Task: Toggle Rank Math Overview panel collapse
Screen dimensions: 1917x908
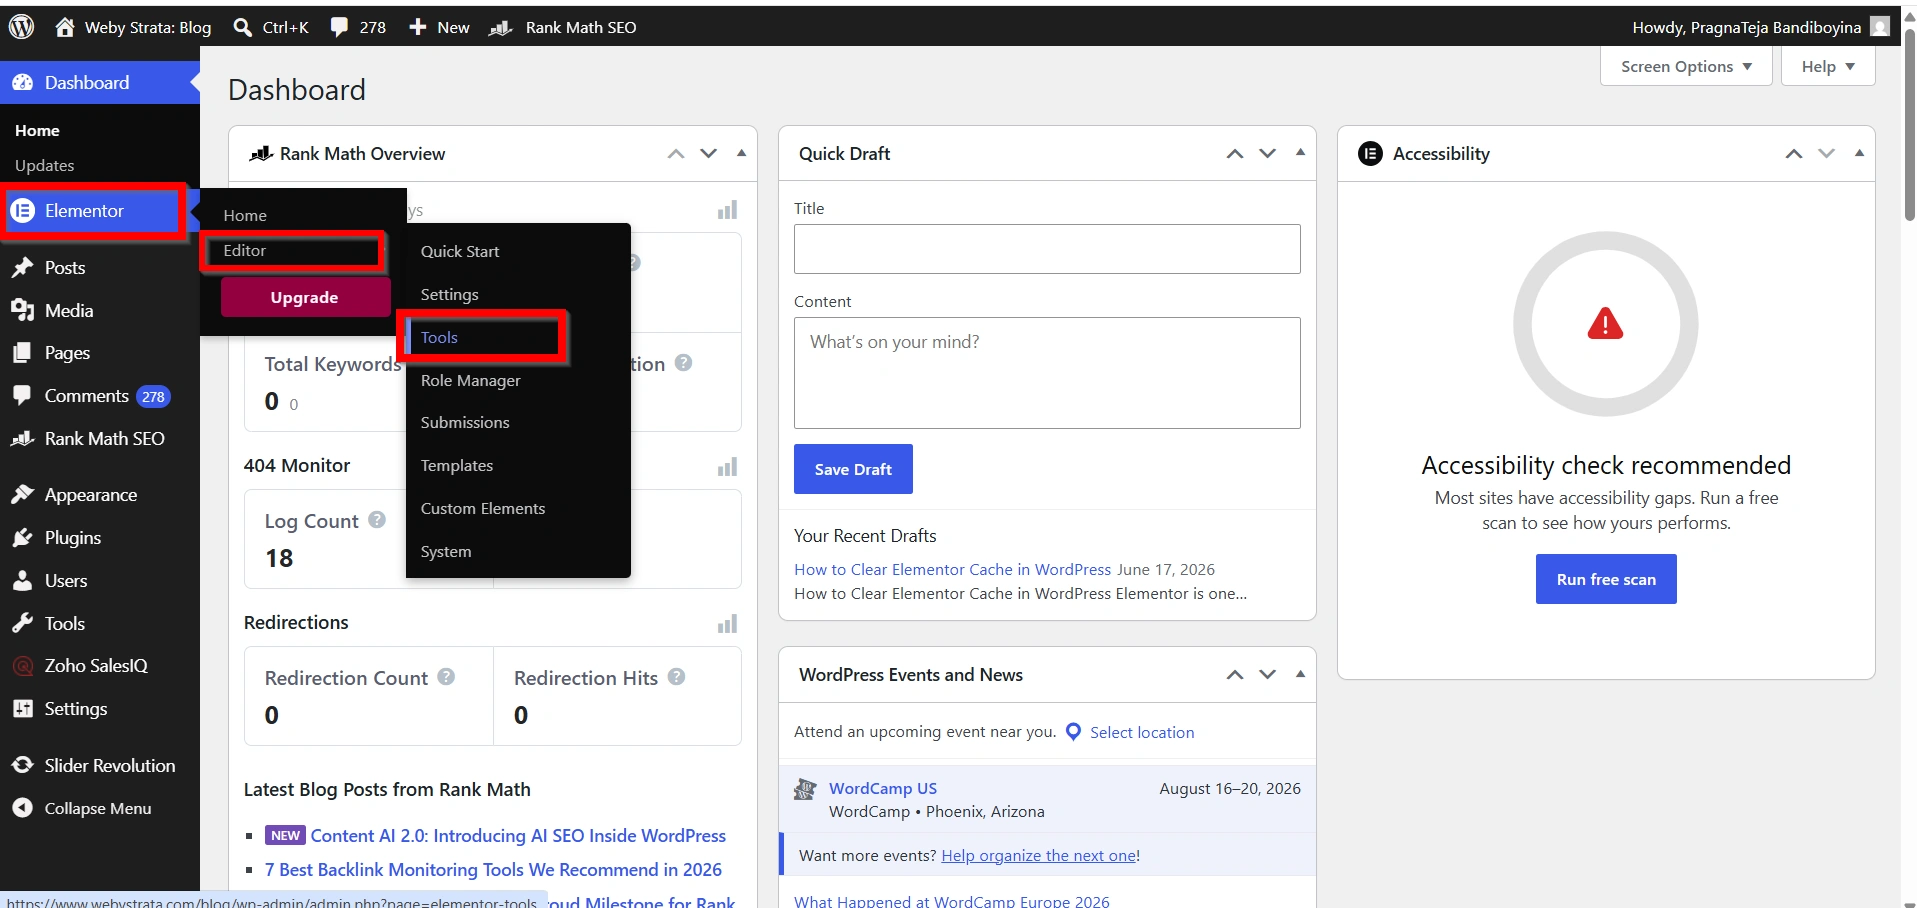Action: click(x=741, y=153)
